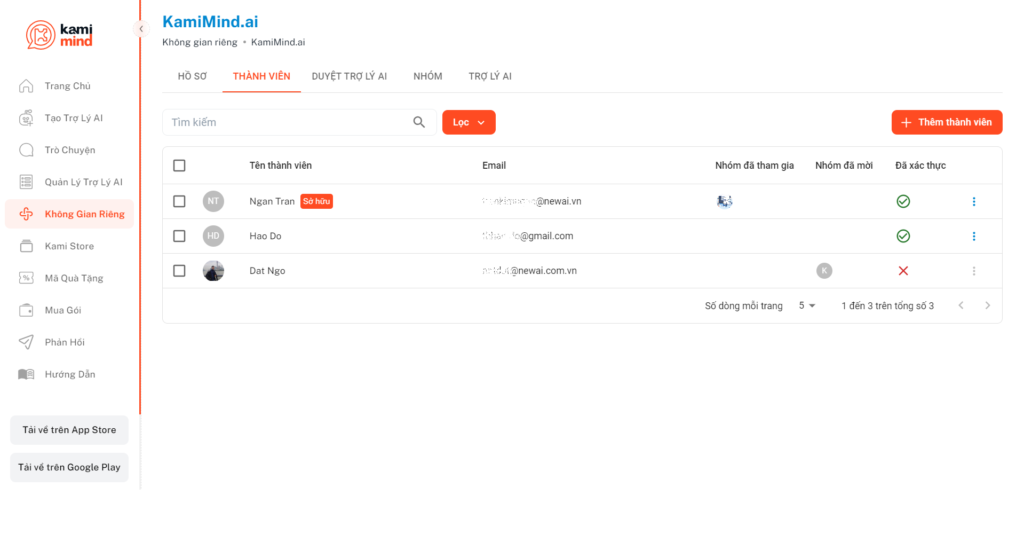1024x534 pixels.
Task: Collapse the sidebar with the arrow button
Action: [x=141, y=29]
